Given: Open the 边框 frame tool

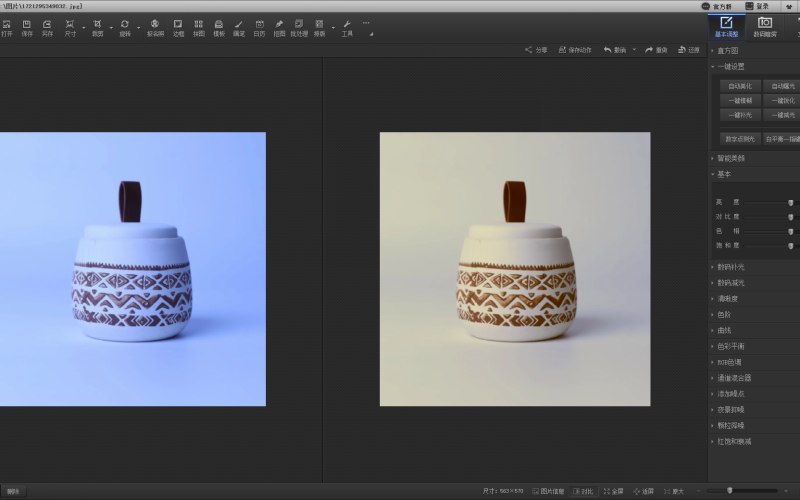Looking at the screenshot, I should tap(178, 28).
